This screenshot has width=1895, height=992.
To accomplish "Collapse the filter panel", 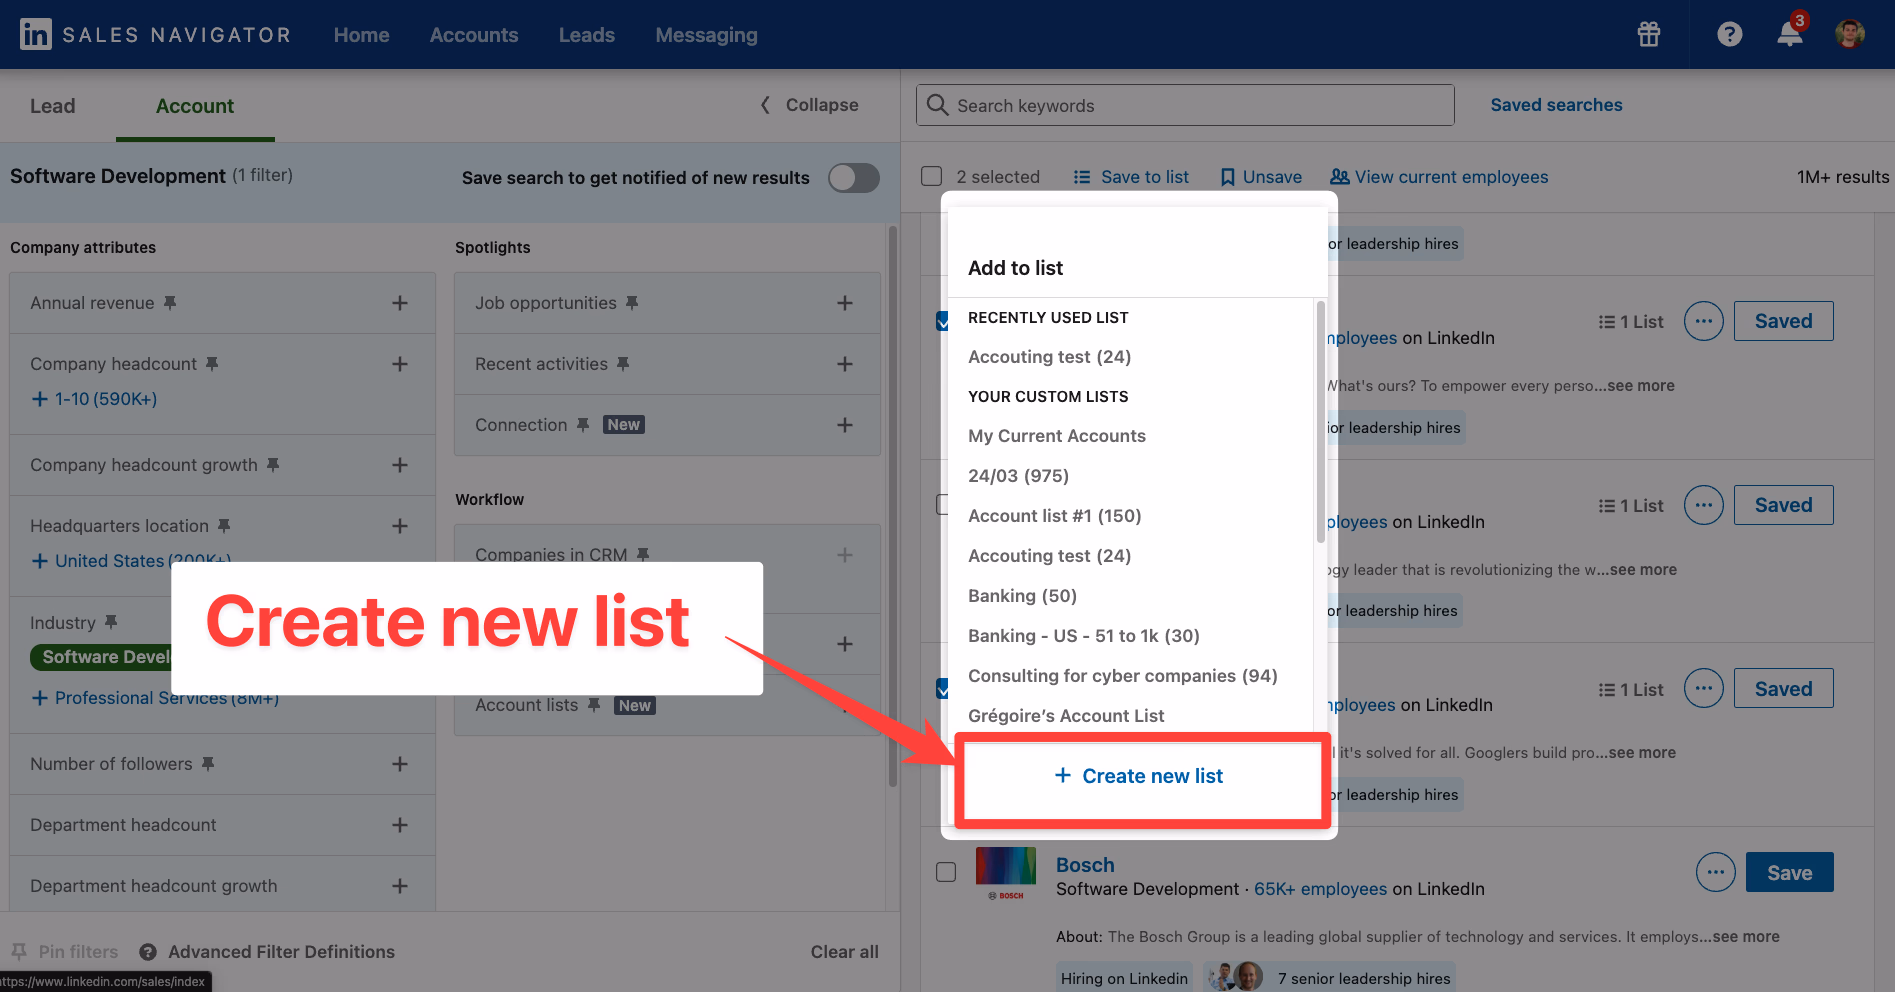I will [809, 105].
